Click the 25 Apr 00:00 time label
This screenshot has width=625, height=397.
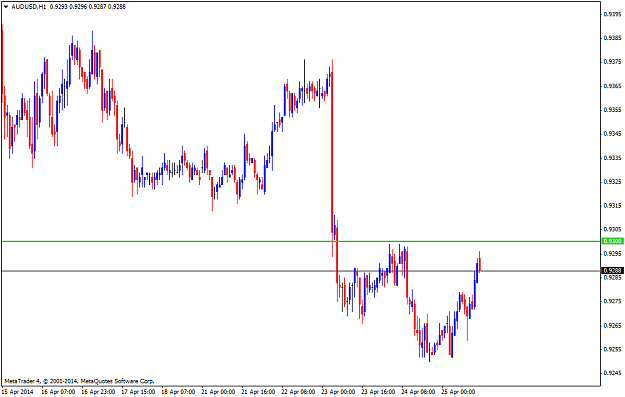pos(458,392)
